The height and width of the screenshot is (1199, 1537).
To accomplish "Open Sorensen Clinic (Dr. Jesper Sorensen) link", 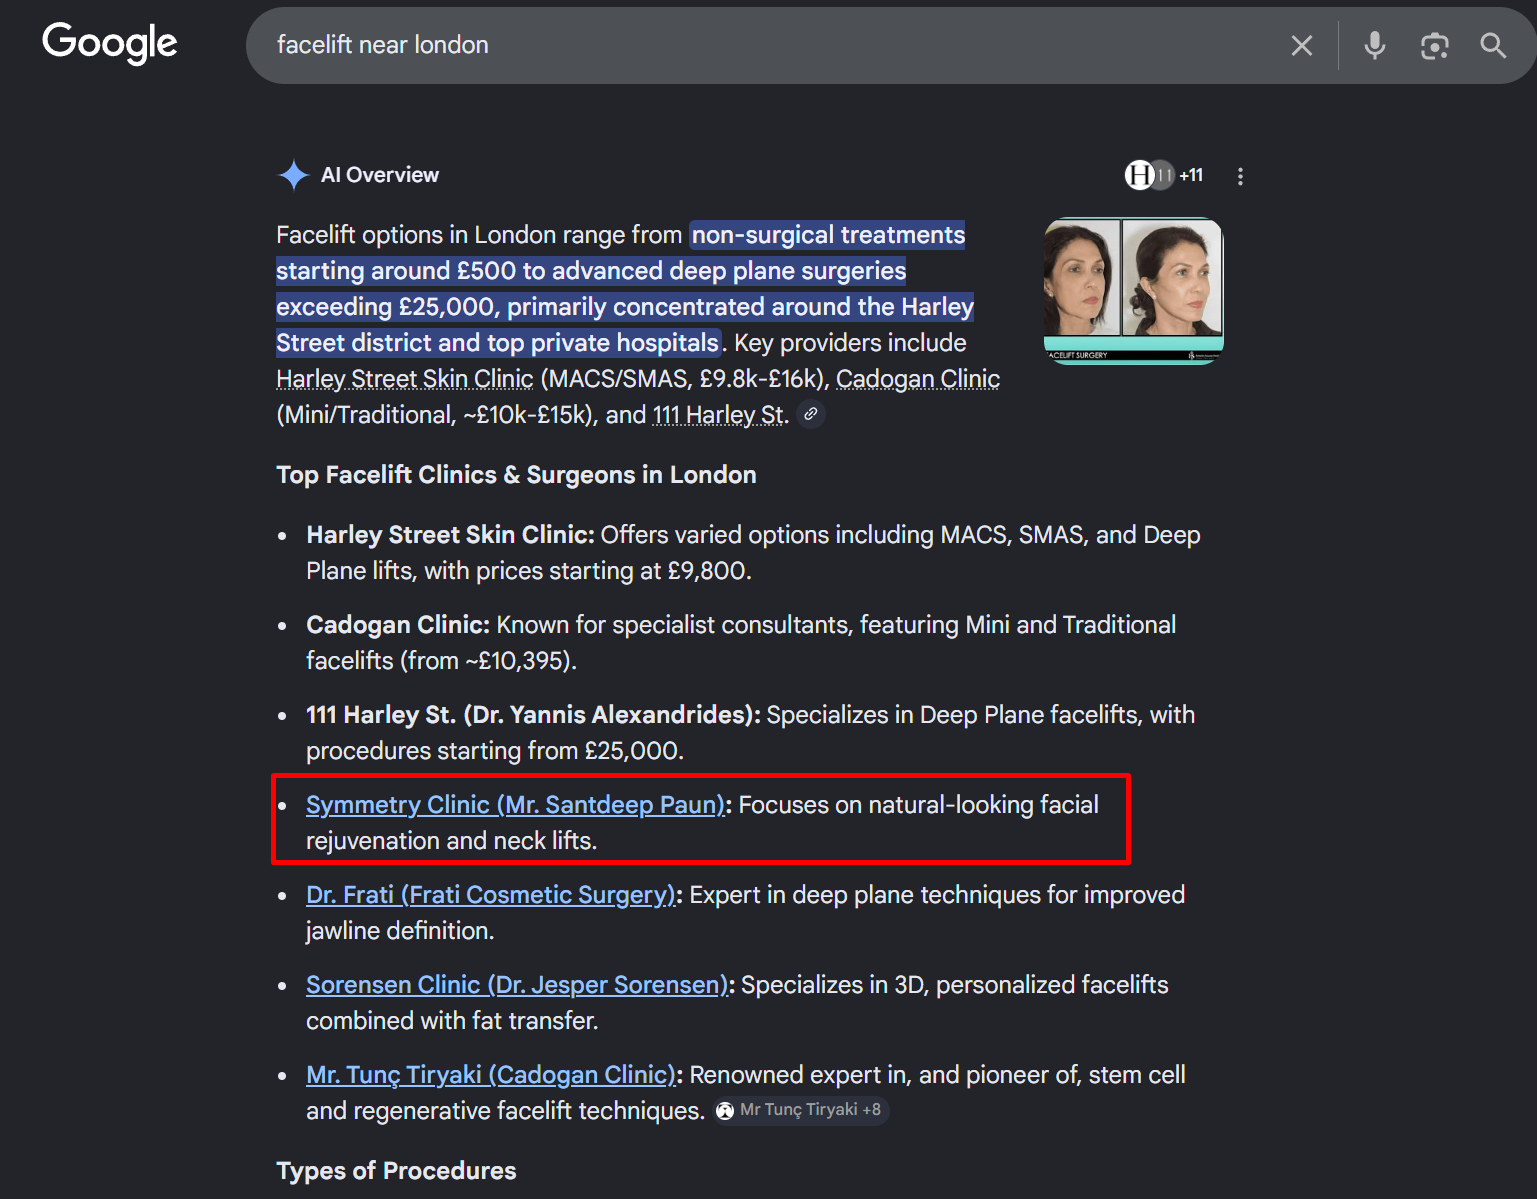I will point(517,985).
